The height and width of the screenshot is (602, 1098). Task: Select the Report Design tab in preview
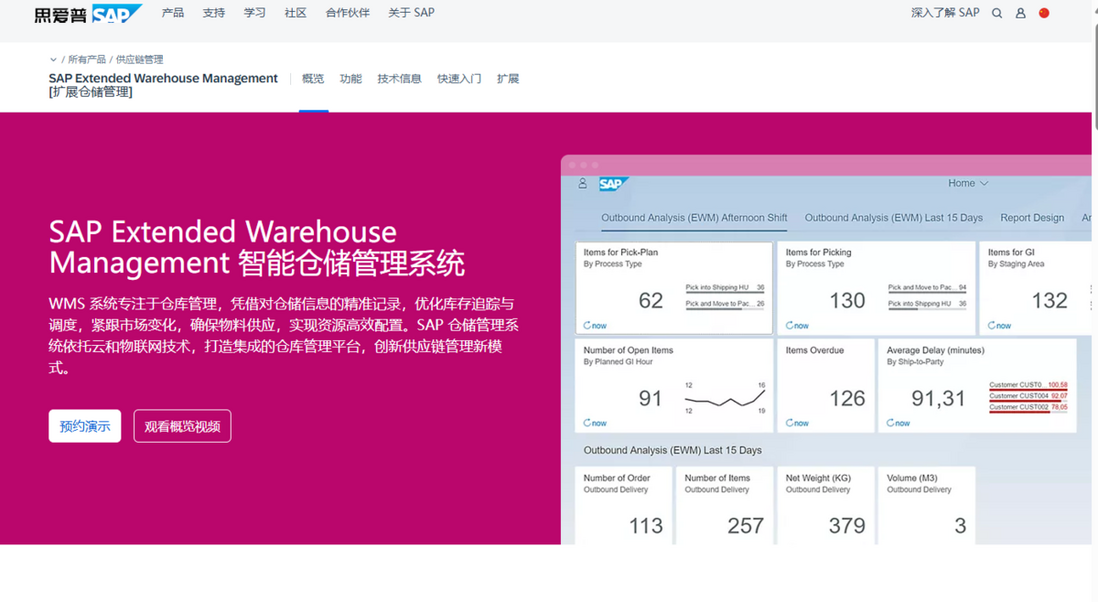coord(1032,218)
